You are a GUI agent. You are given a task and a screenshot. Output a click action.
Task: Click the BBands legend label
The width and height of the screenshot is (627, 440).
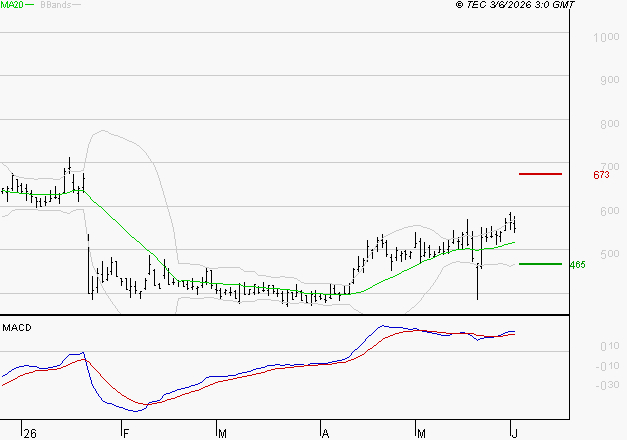[x=56, y=5]
